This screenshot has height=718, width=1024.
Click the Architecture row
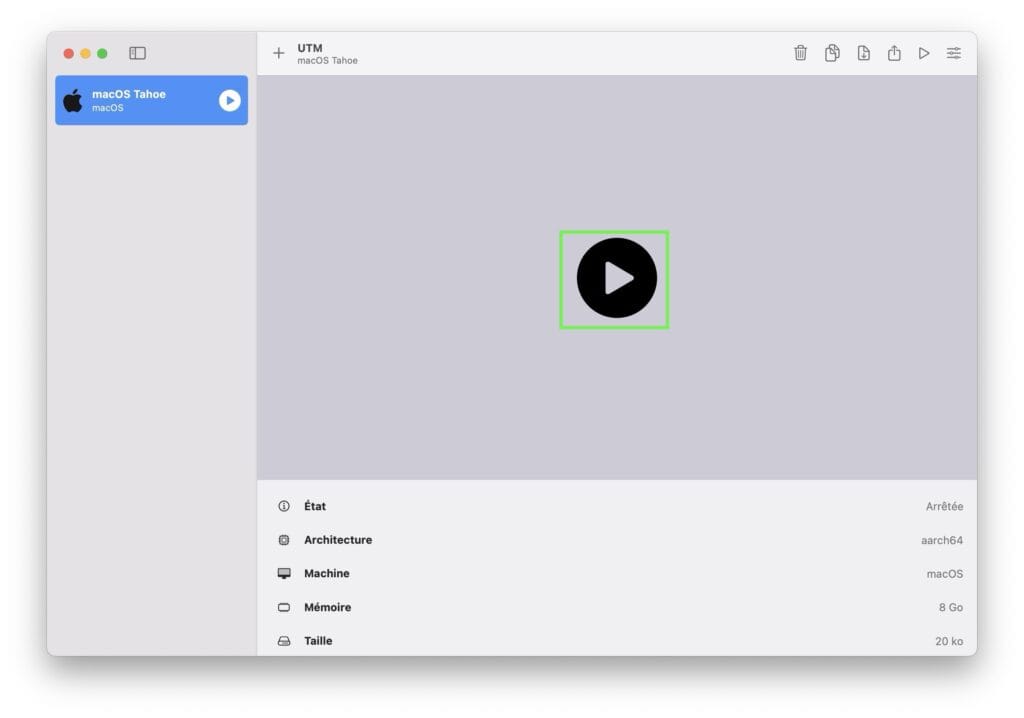617,540
